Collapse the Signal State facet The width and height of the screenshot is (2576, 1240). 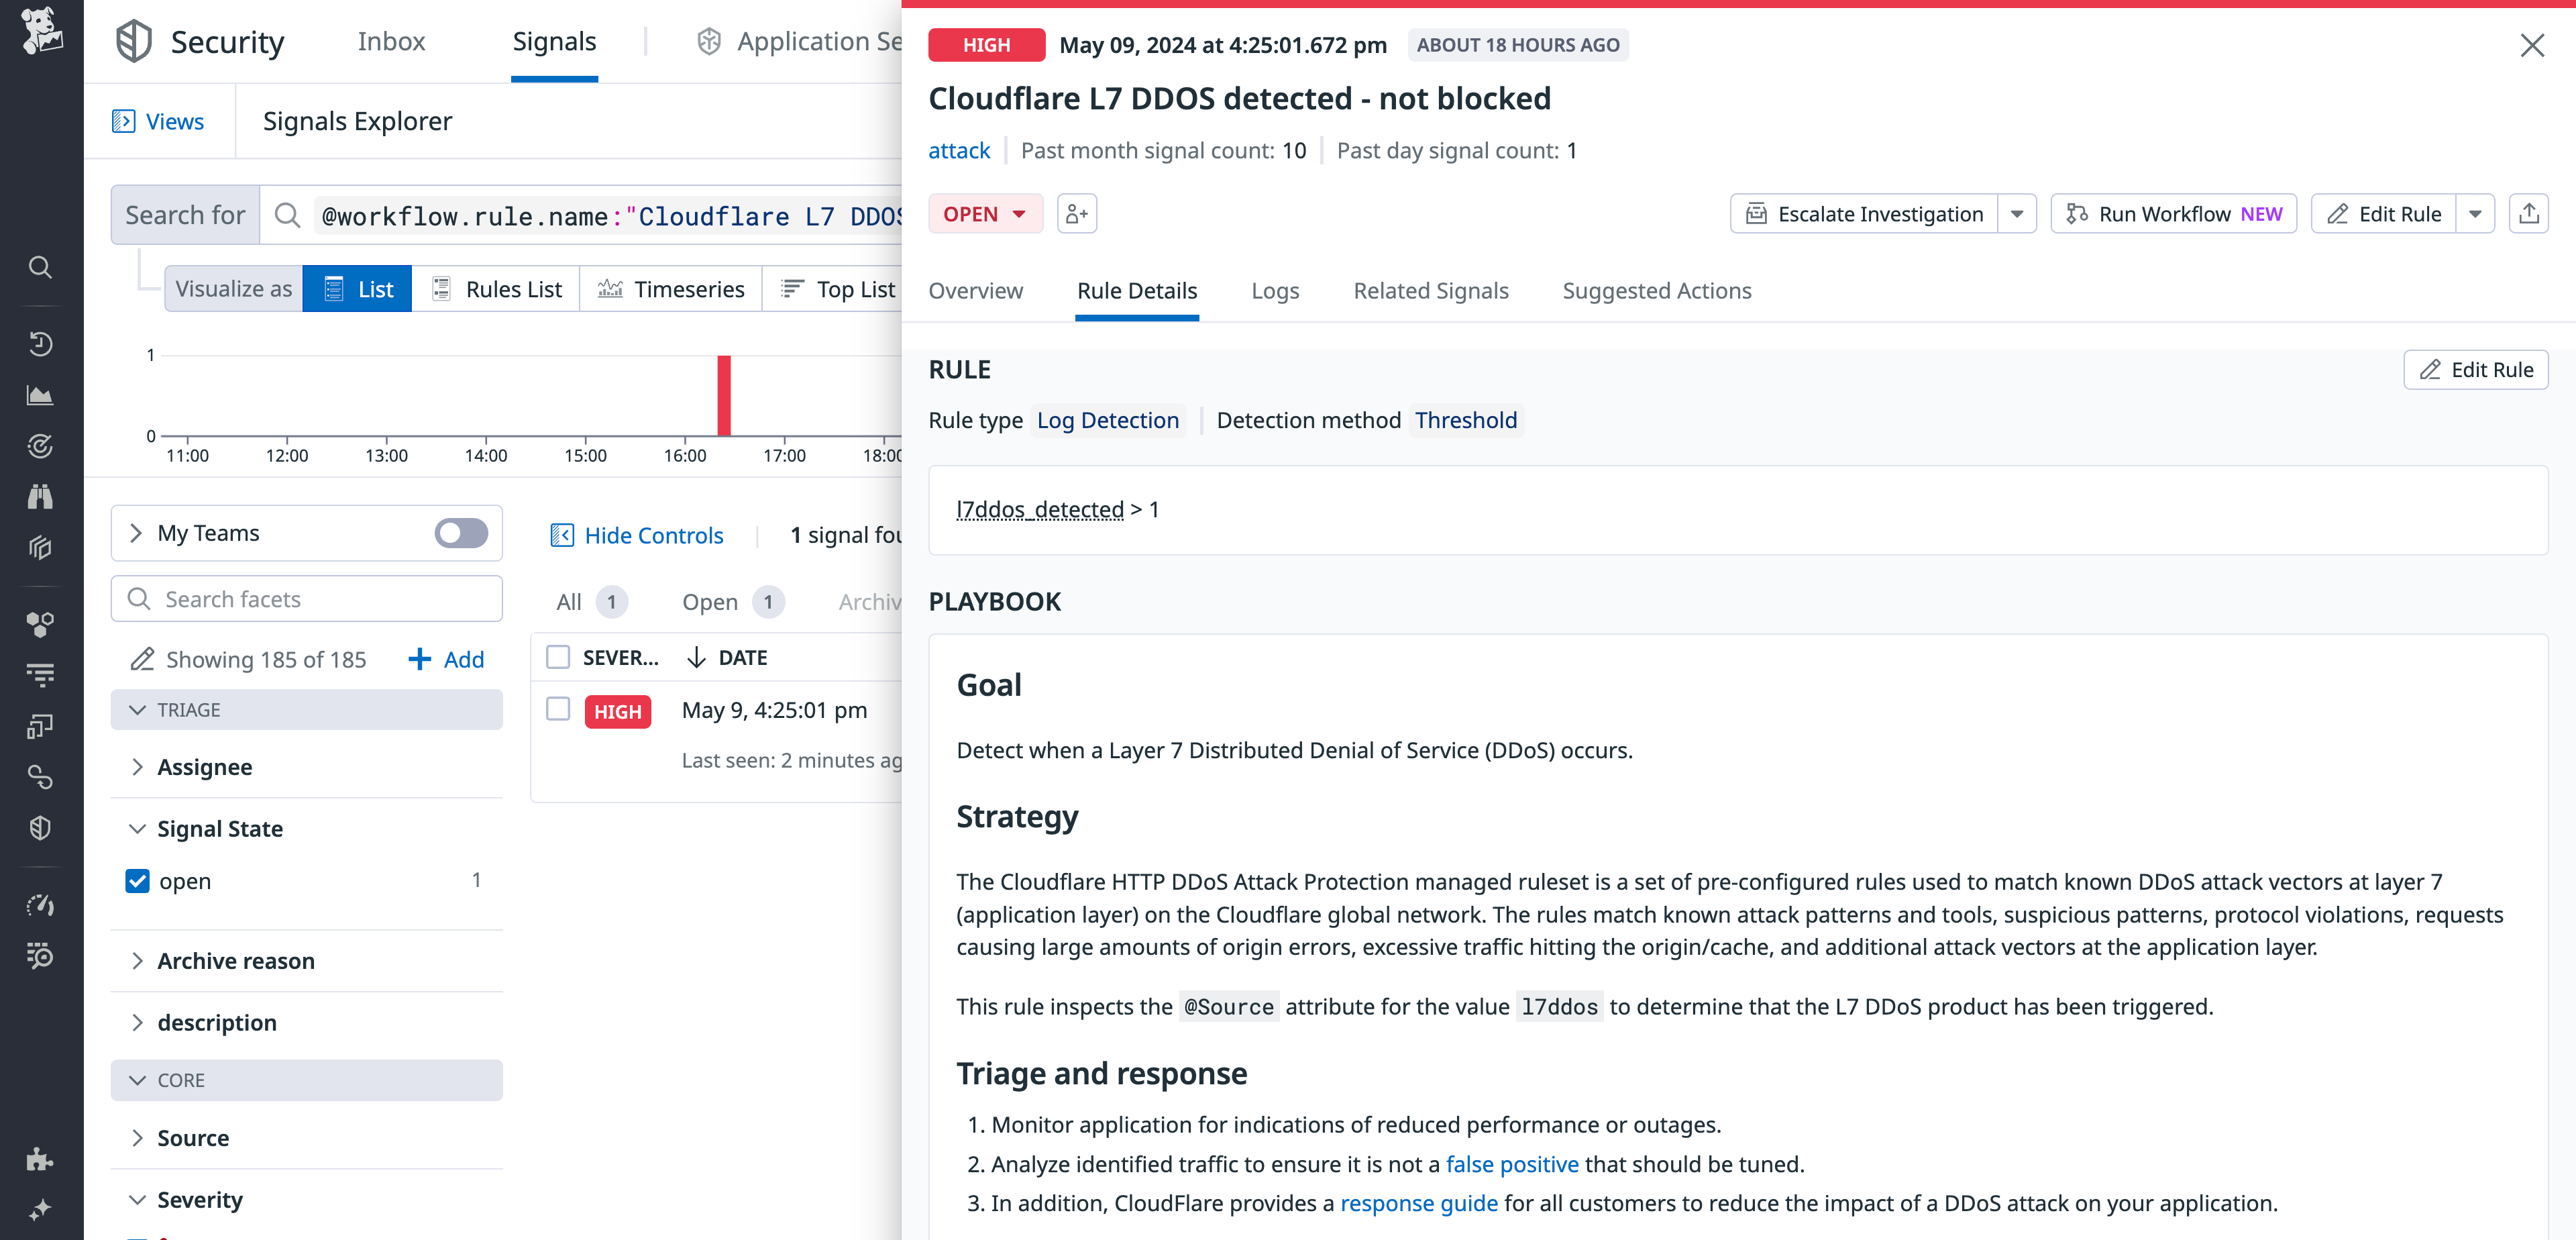coord(139,829)
